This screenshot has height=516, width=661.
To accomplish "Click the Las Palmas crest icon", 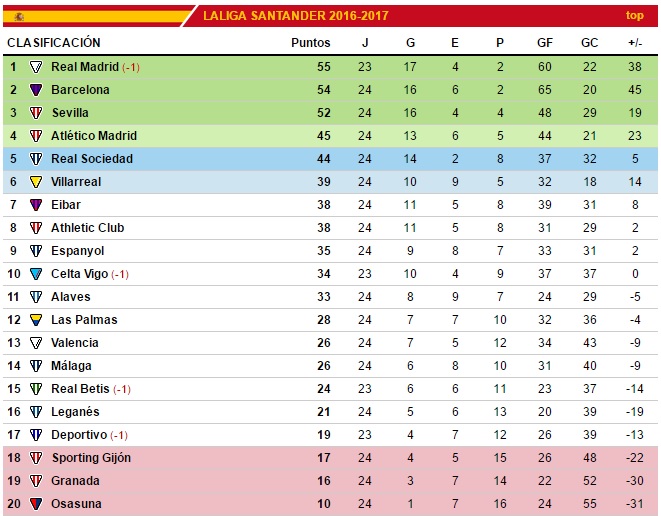I will (x=36, y=320).
